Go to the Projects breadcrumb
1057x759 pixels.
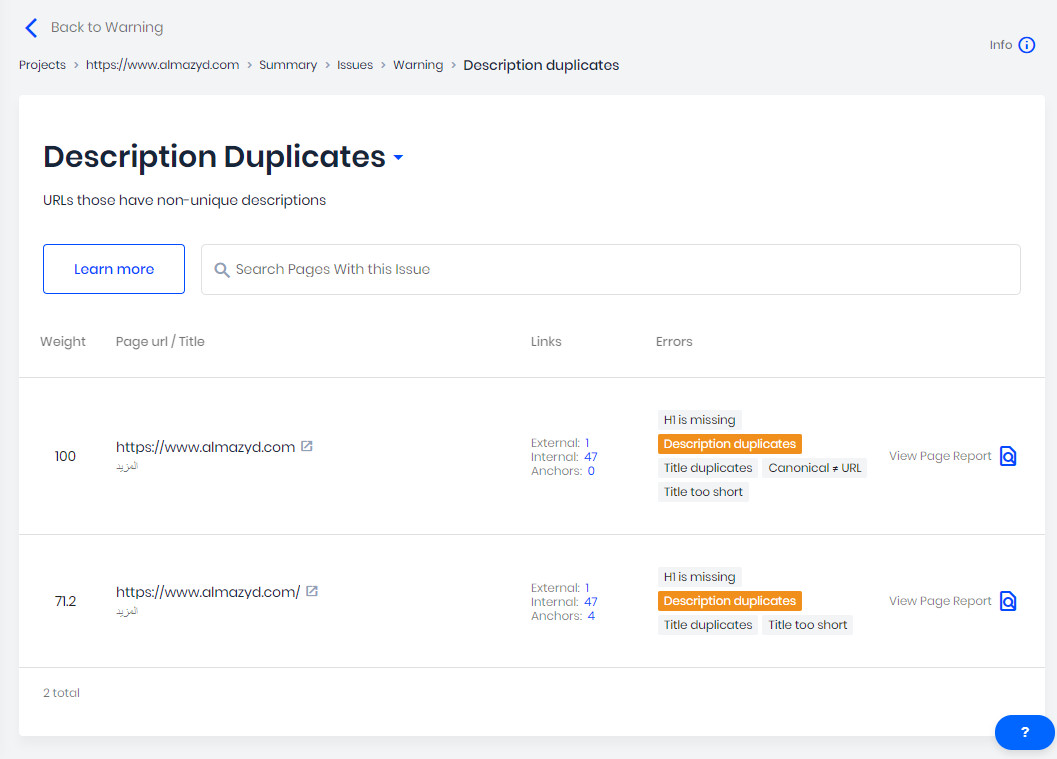[42, 65]
